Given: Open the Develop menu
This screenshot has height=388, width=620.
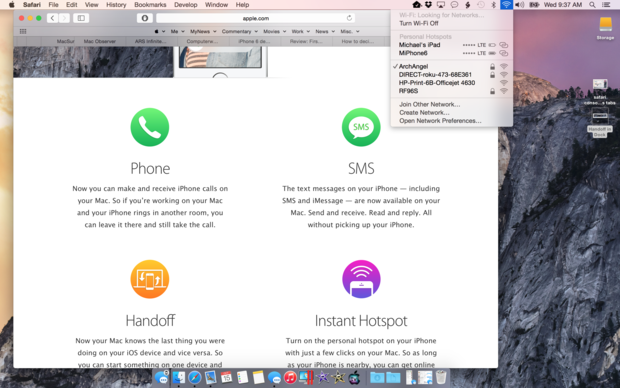Looking at the screenshot, I should 185,5.
